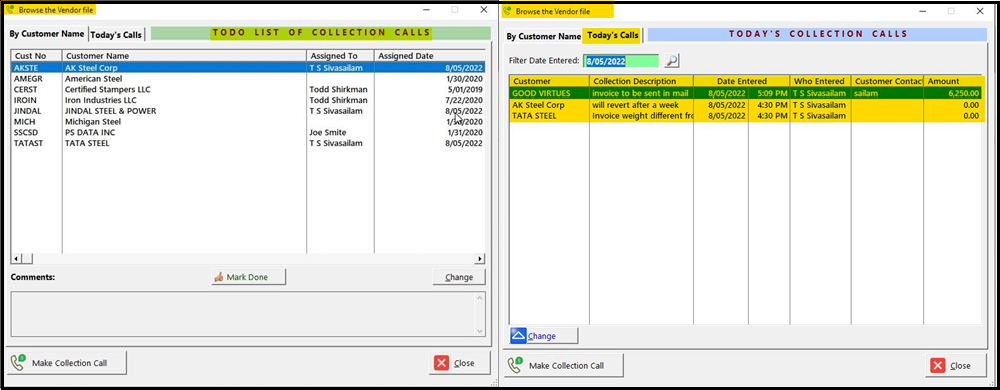
Task: Click right arrow of horizontal scrollbar
Action: click(x=480, y=259)
